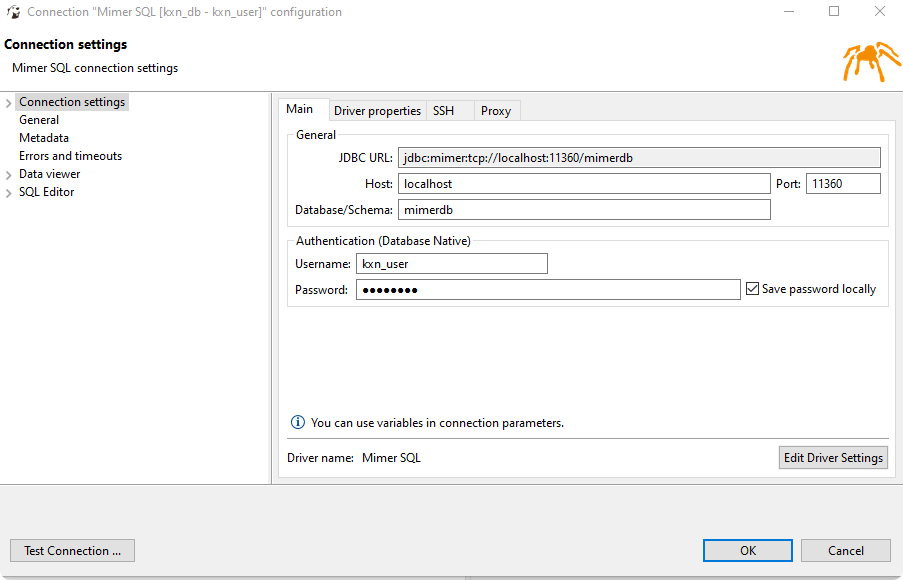Click the DBeaver app icon in title bar
This screenshot has height=580, width=903.
(x=13, y=12)
